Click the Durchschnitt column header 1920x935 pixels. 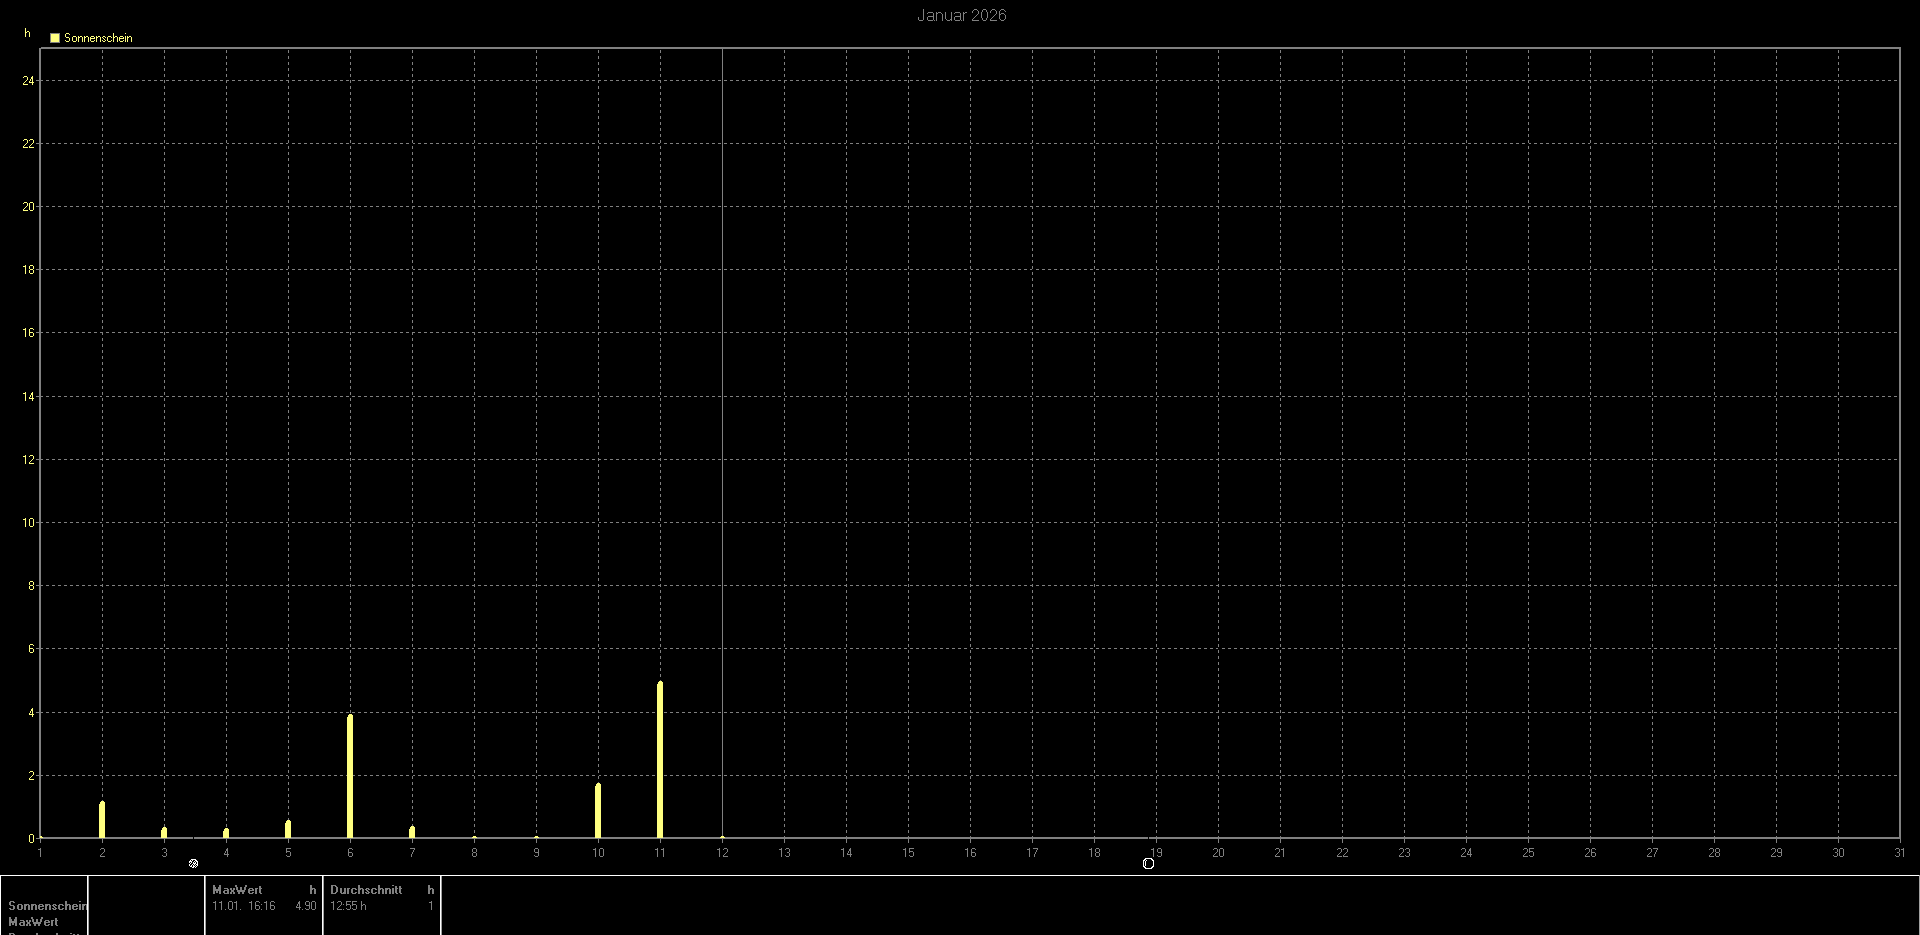366,890
